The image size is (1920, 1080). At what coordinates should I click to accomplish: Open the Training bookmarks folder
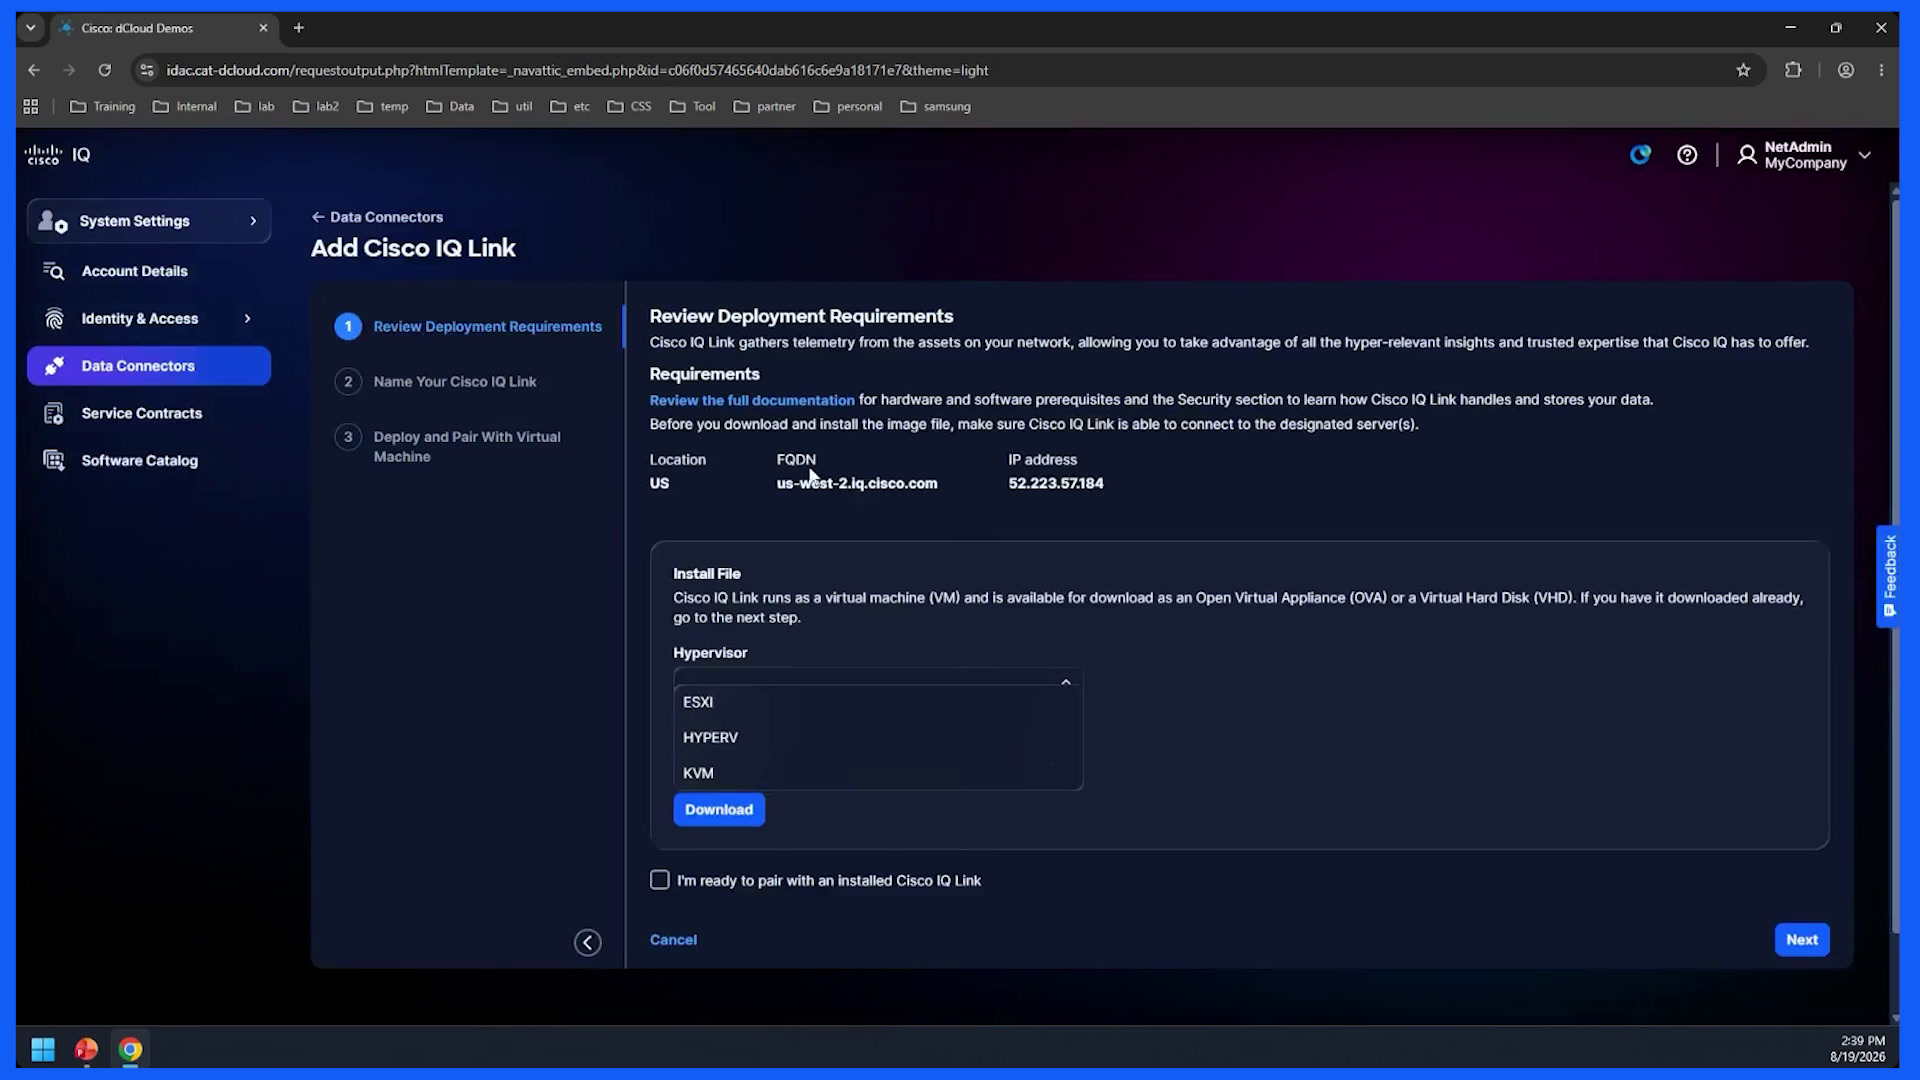click(x=102, y=106)
